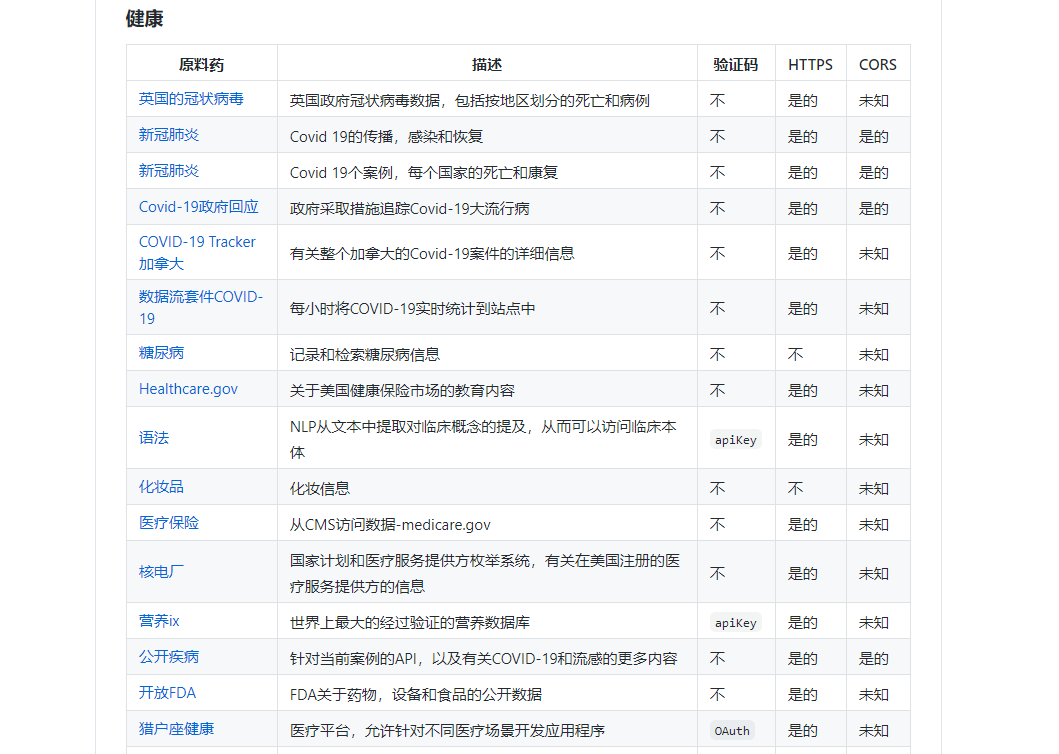Click description 化妆信息

click(x=320, y=488)
